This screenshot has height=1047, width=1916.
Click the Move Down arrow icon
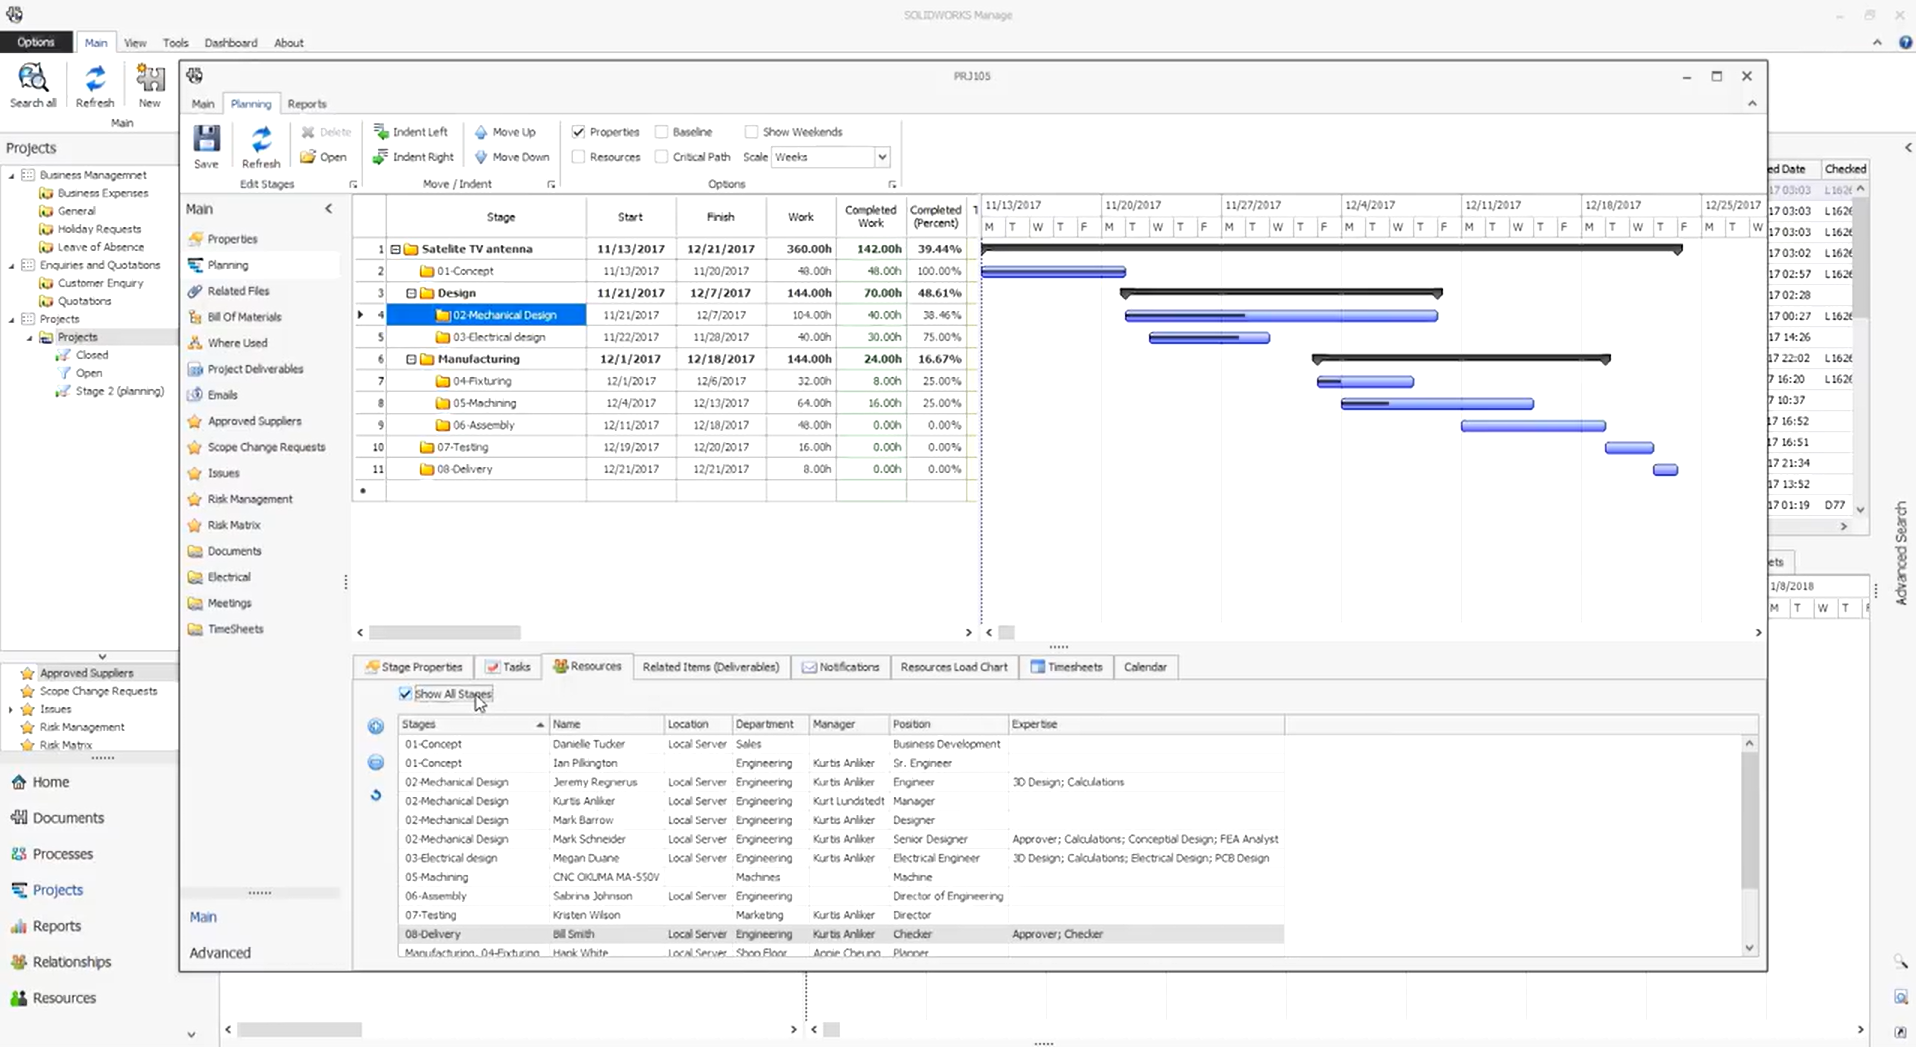pos(481,157)
